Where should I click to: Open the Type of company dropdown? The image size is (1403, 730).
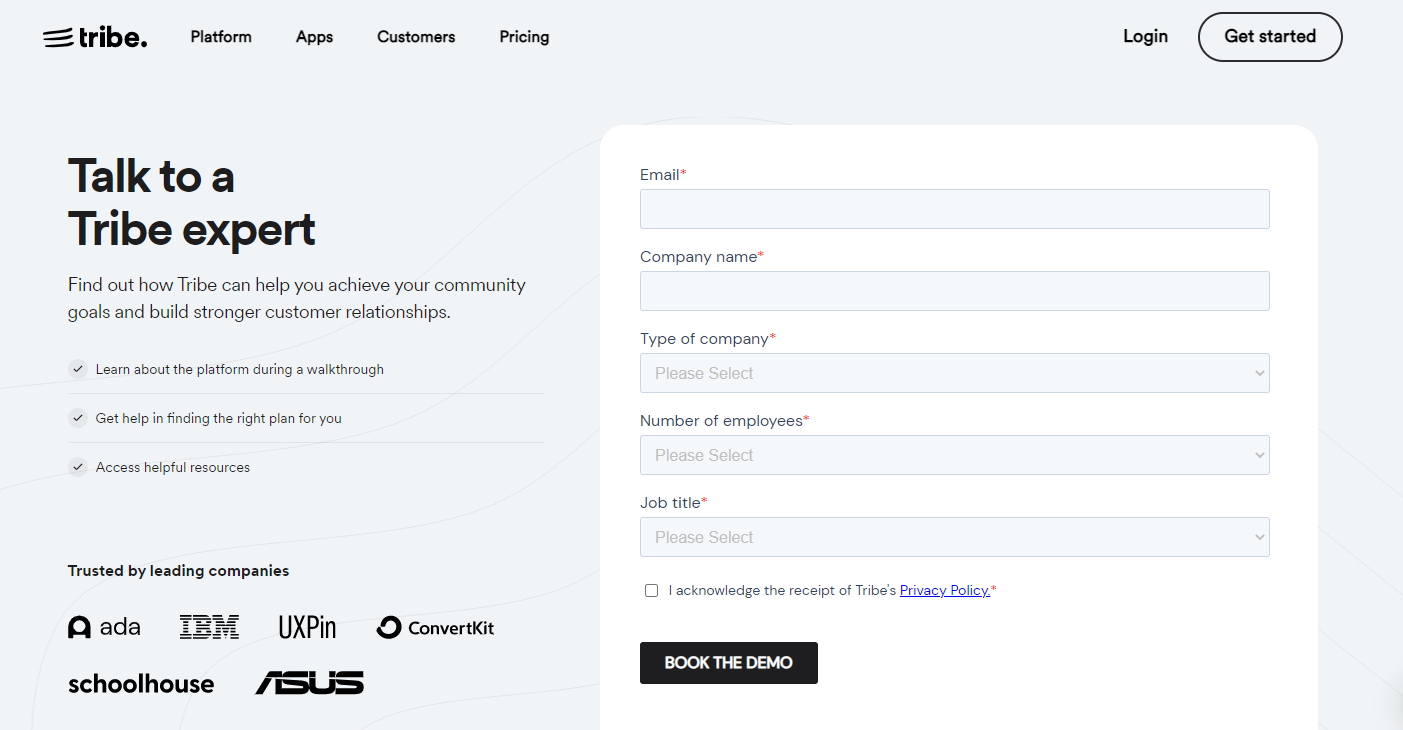tap(955, 373)
